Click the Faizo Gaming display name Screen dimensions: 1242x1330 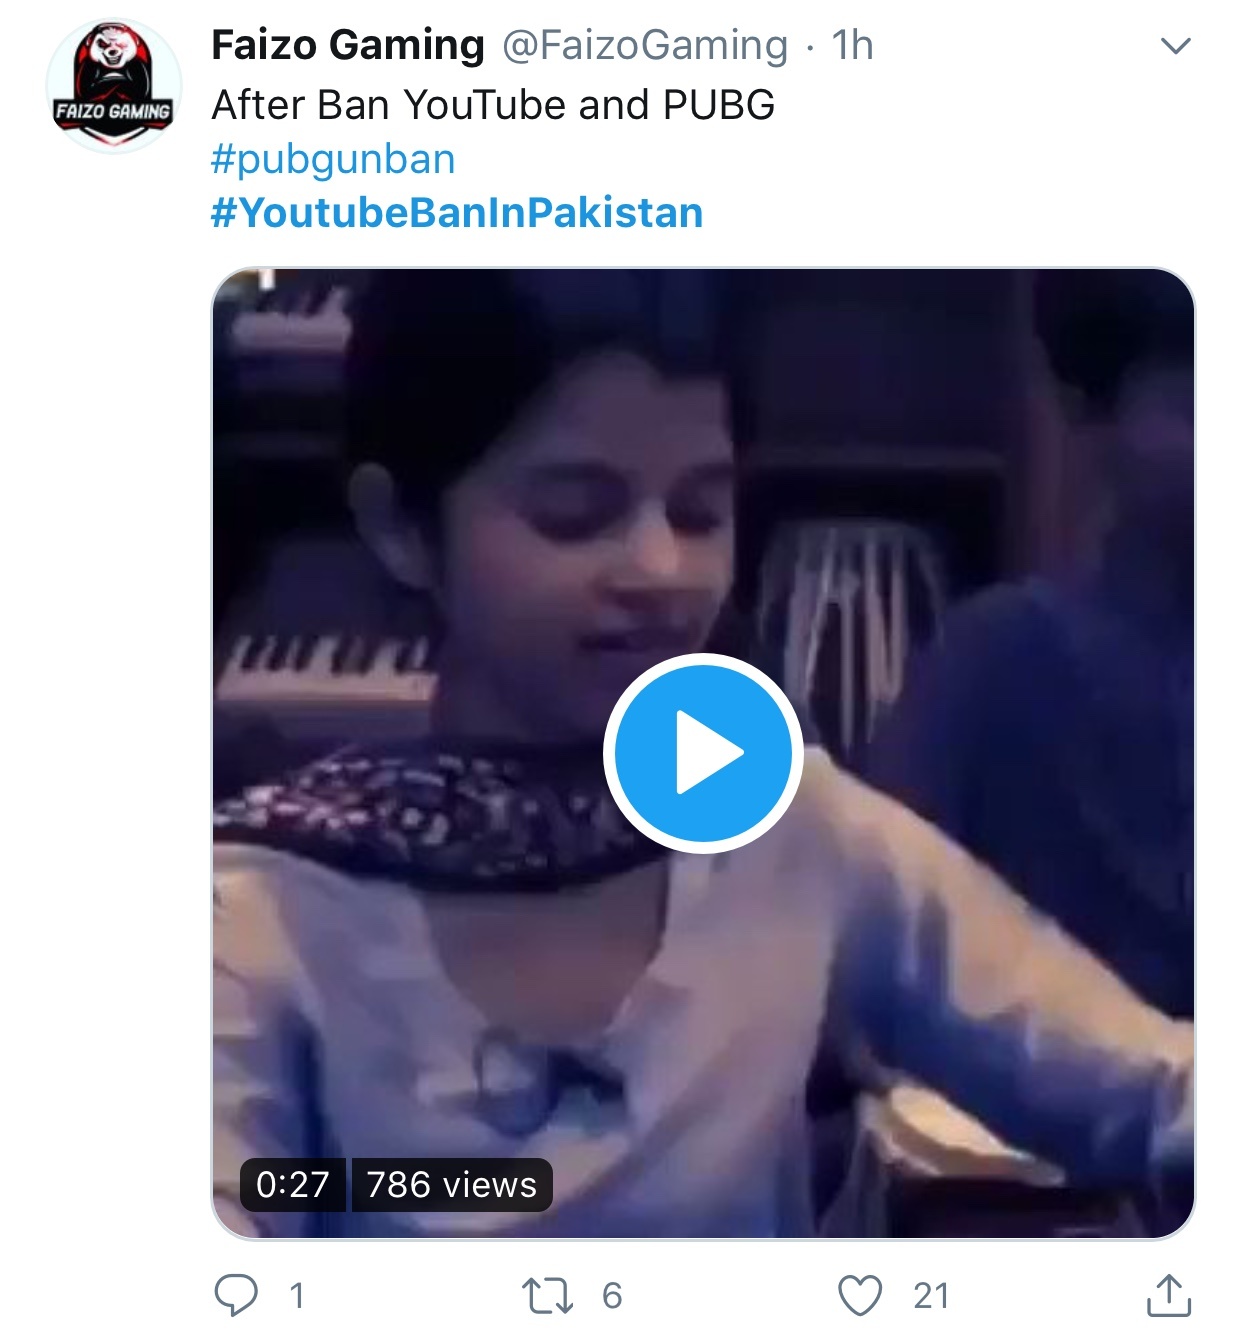[x=348, y=46]
